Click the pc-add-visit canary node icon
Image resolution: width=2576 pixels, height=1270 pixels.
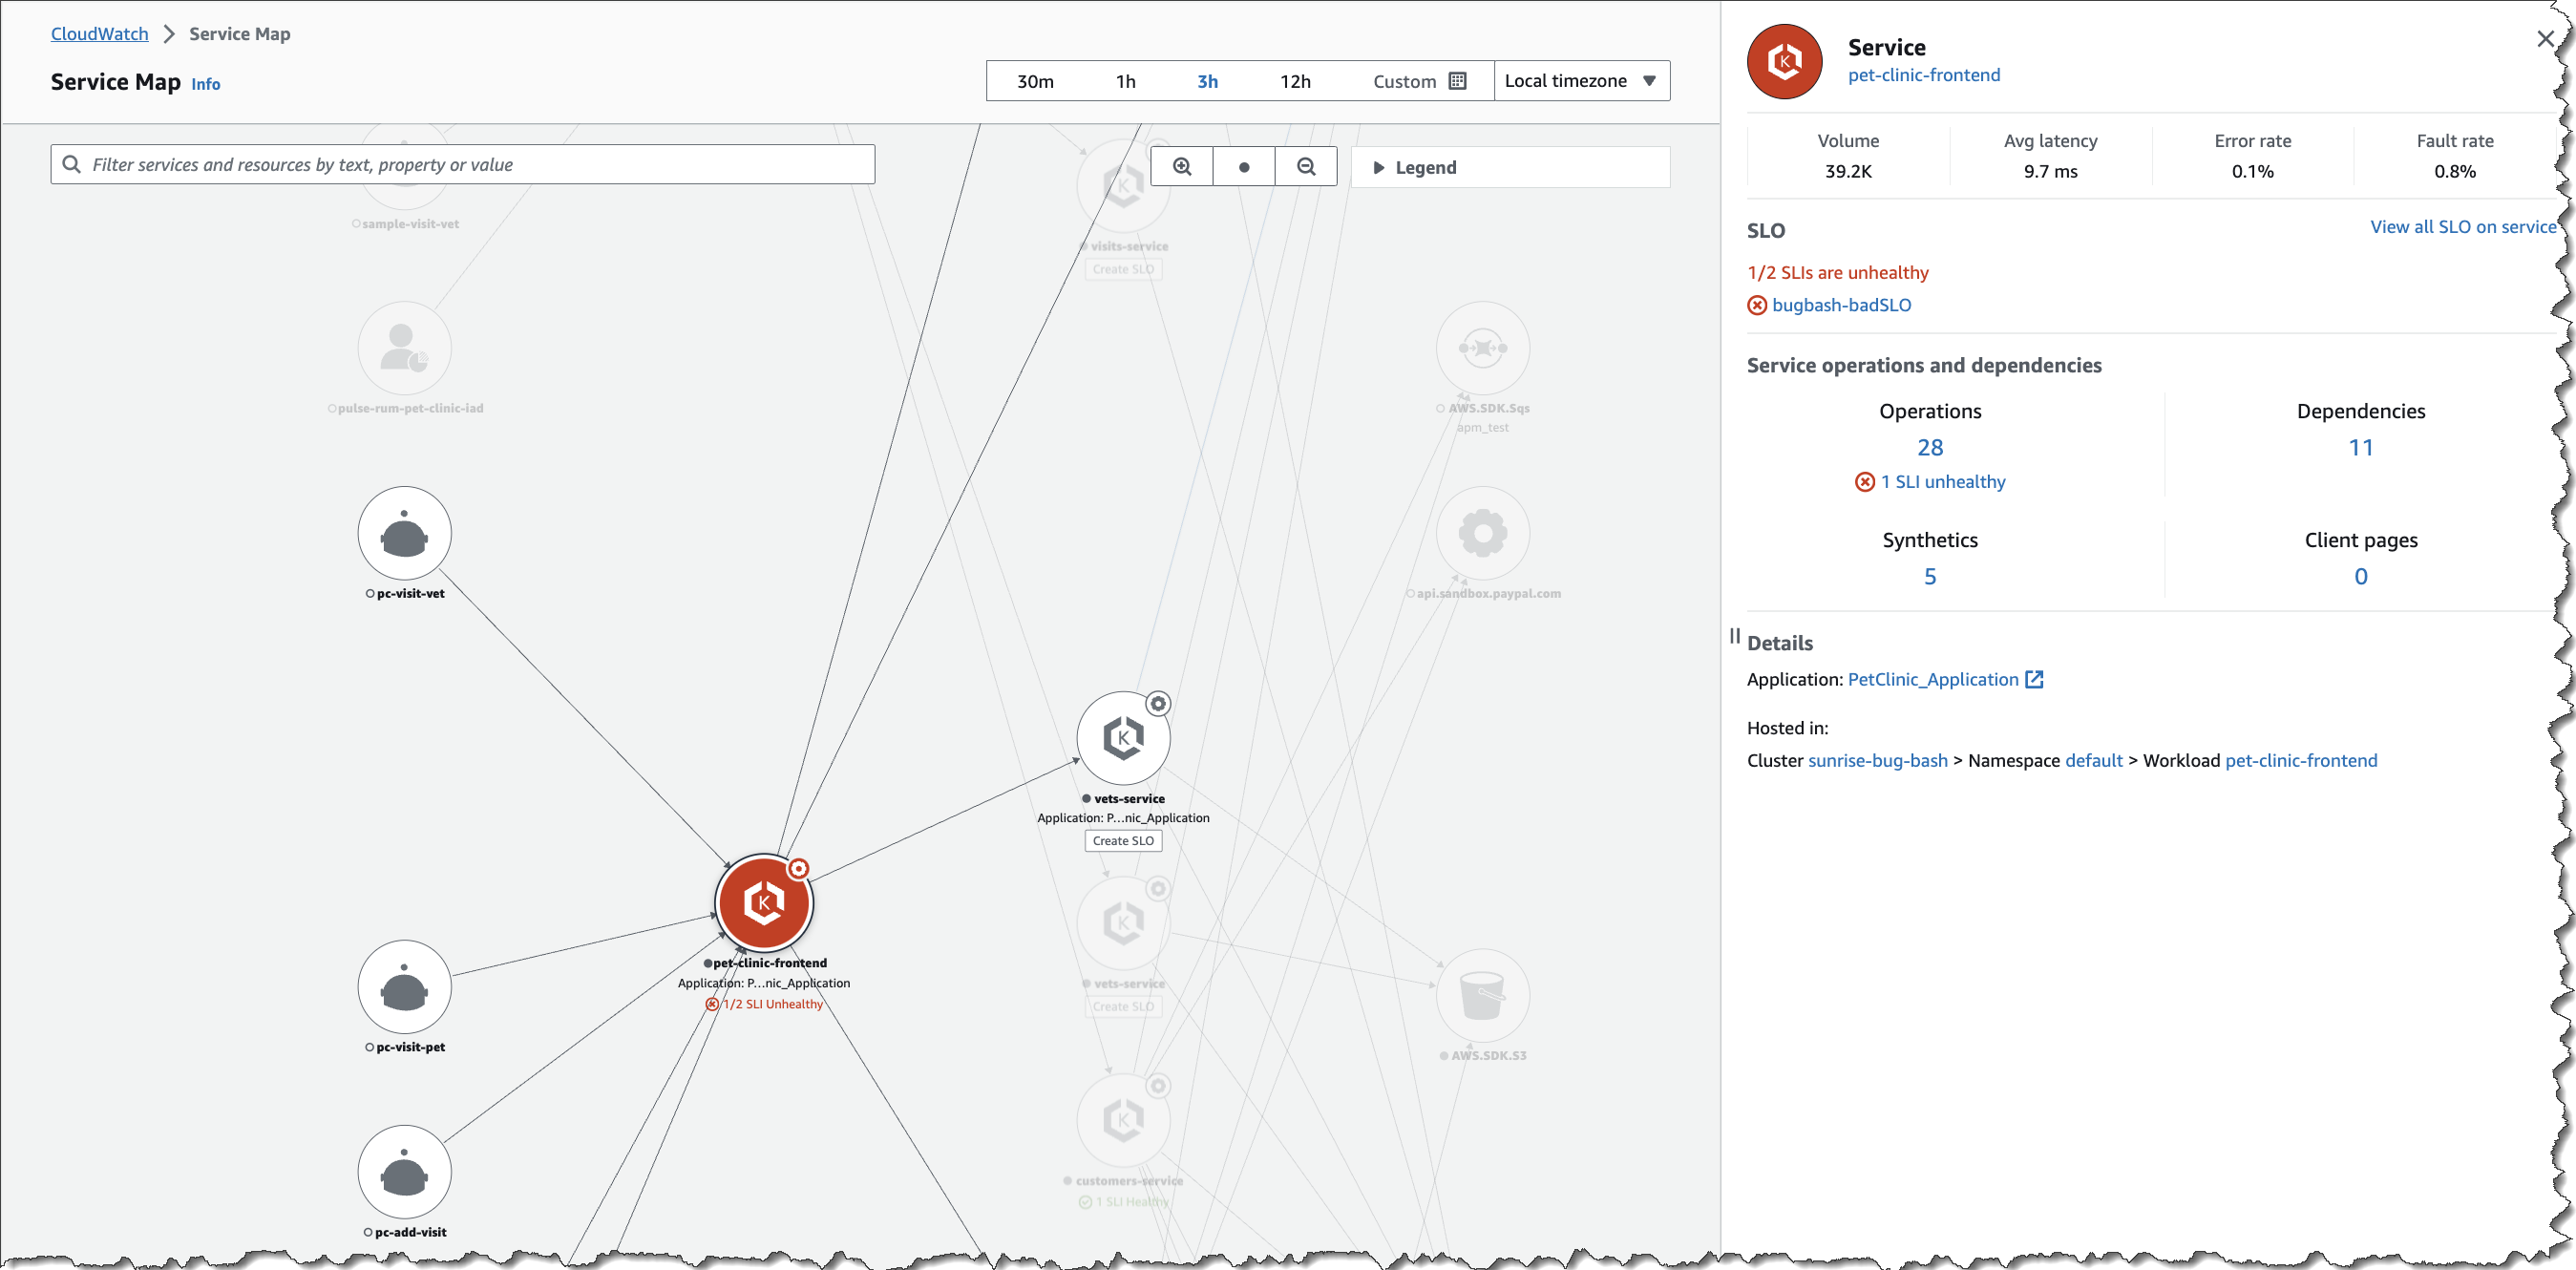click(404, 1172)
